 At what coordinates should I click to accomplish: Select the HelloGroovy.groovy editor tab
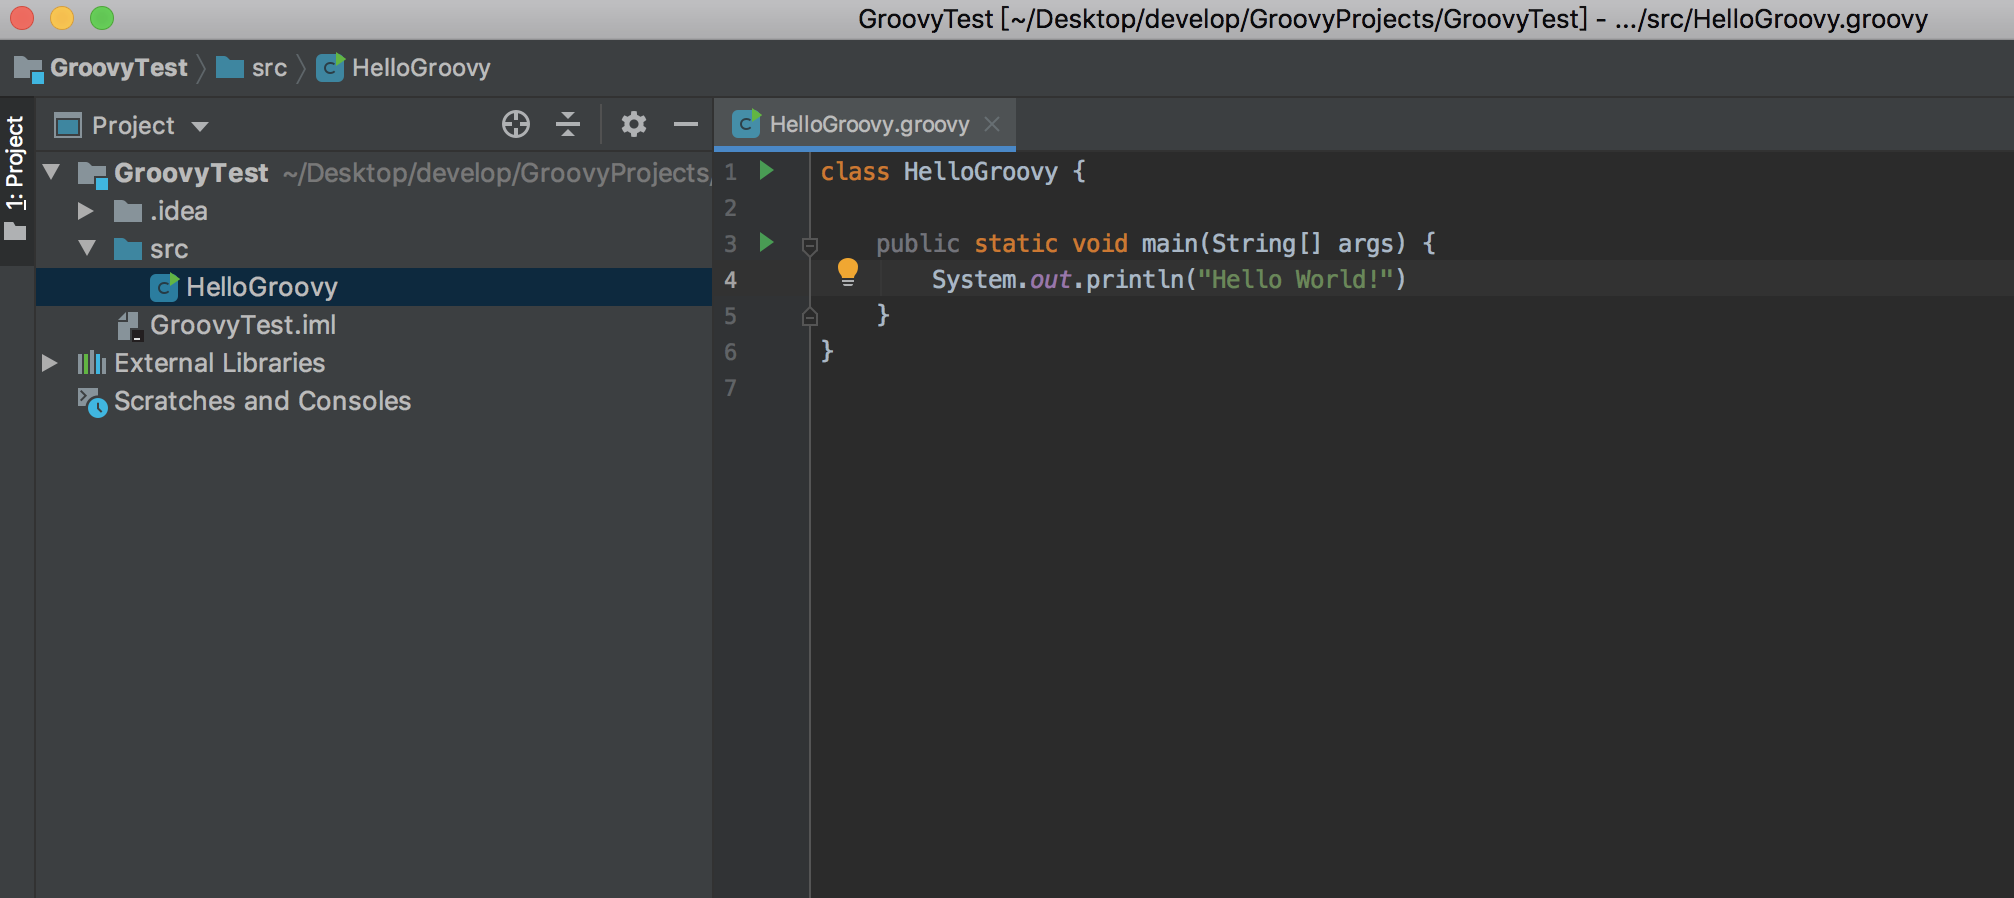click(x=865, y=124)
